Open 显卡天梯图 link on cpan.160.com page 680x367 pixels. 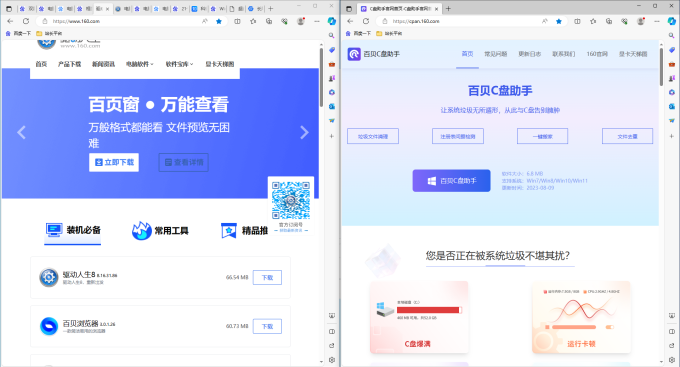pyautogui.click(x=633, y=54)
